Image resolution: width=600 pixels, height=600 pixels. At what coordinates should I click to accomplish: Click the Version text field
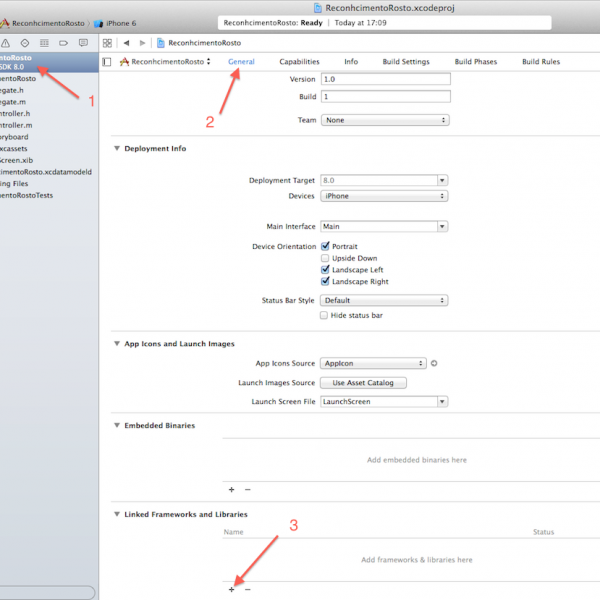(x=386, y=79)
